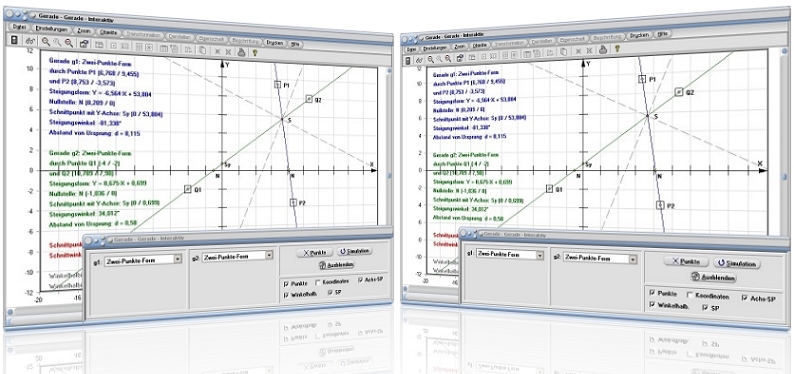Open the Datei menu in the right window
Screen dimensions: 794x374
pyautogui.click(x=411, y=49)
